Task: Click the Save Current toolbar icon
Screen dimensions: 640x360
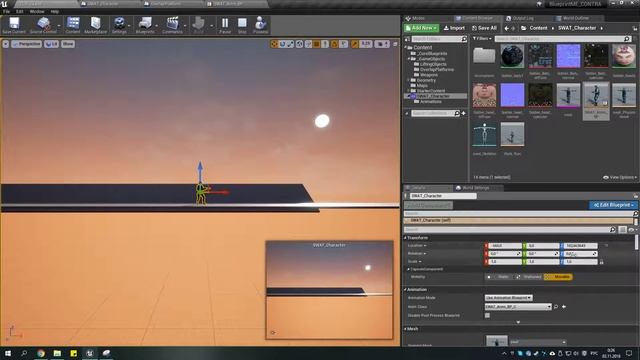Action: click(14, 25)
